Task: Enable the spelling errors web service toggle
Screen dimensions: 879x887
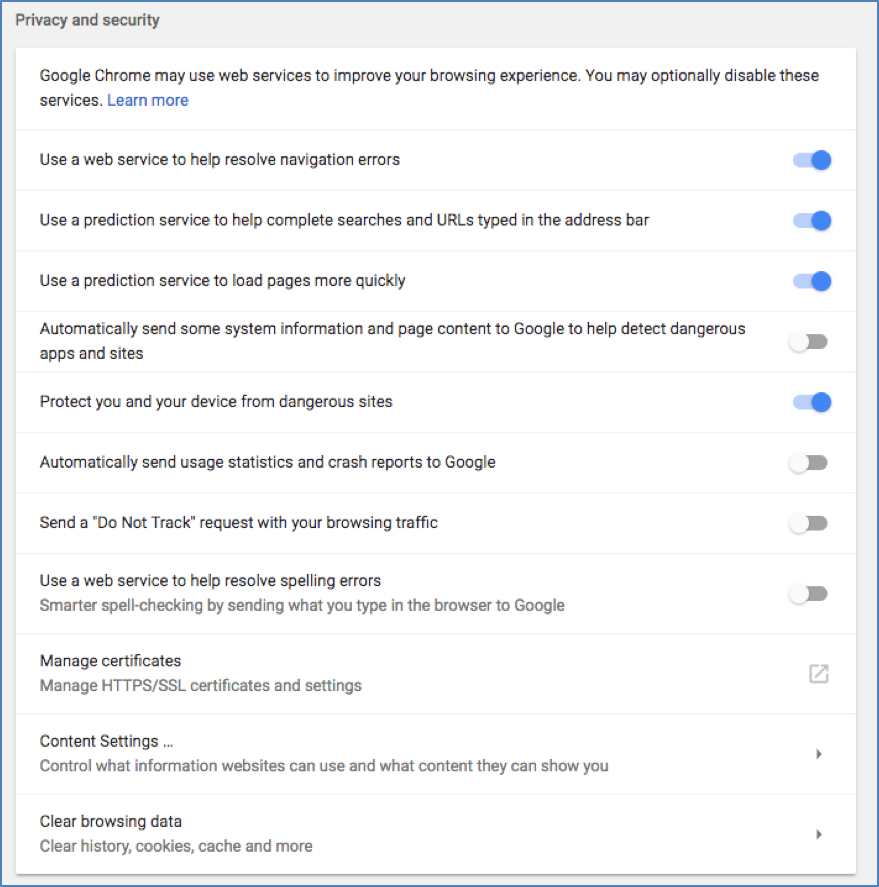Action: pos(808,594)
